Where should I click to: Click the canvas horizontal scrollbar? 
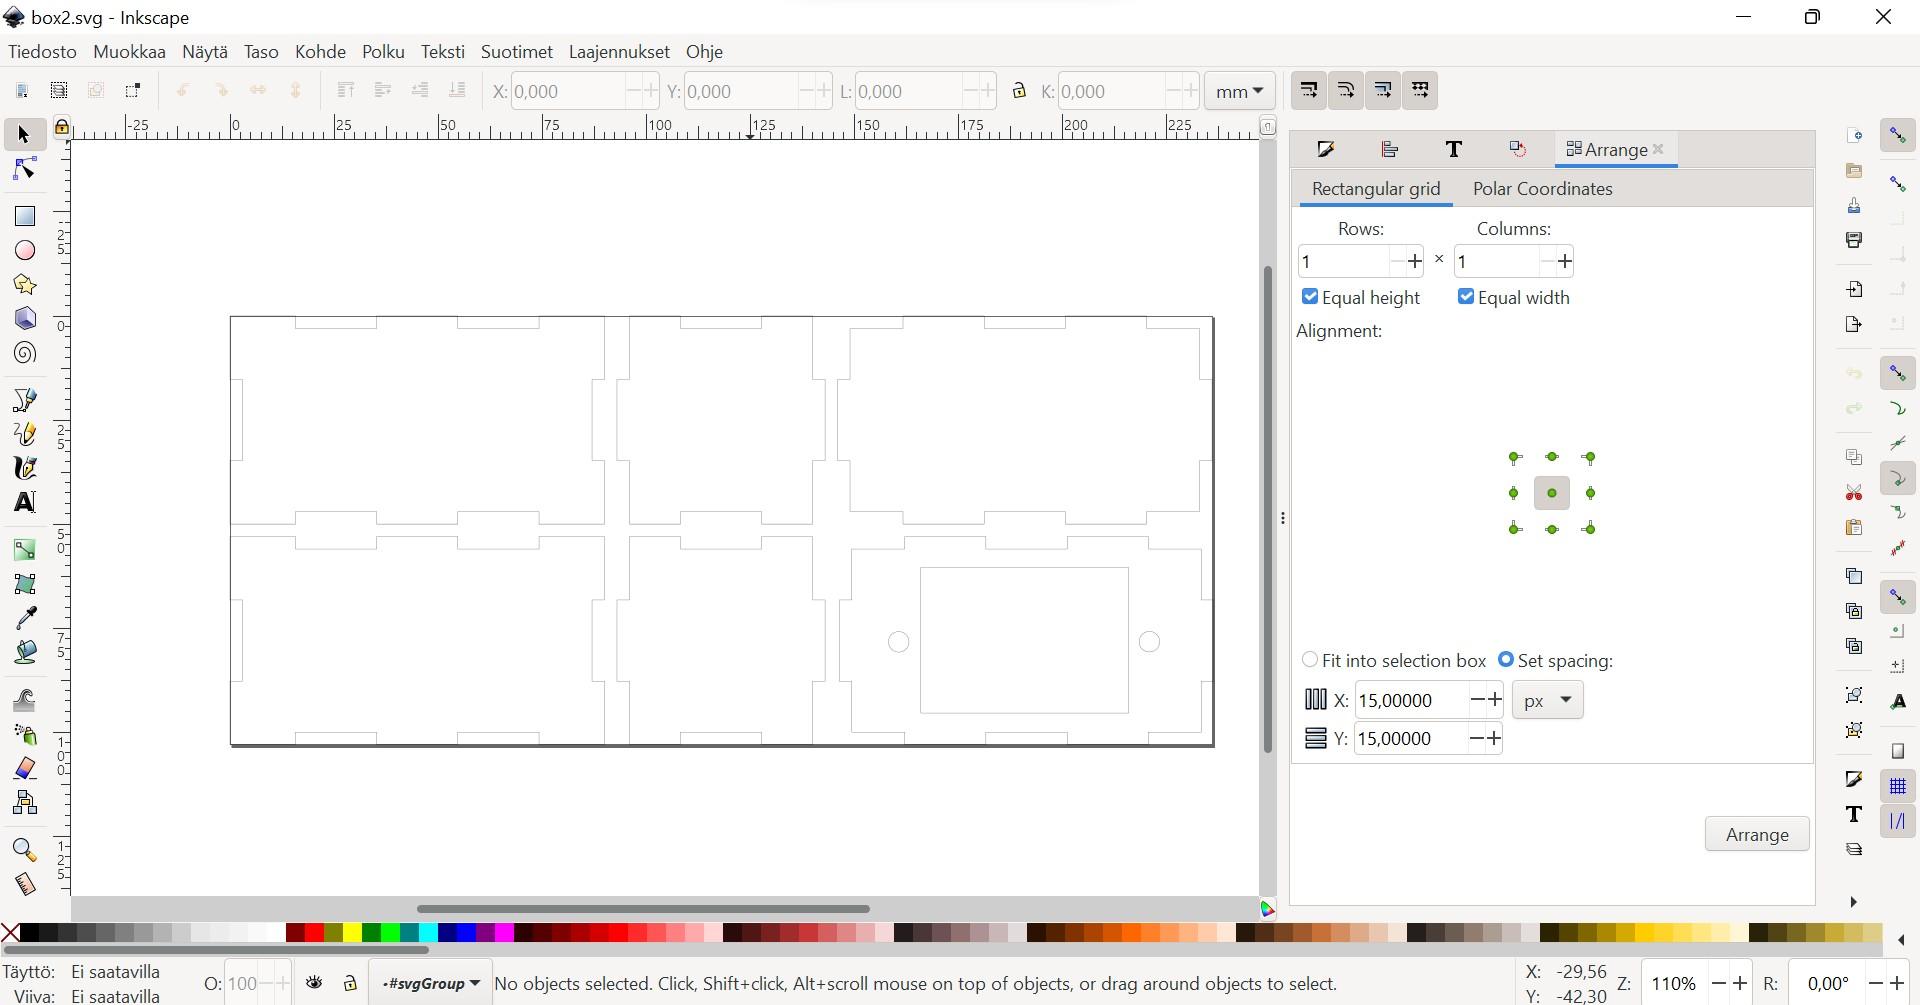pos(643,908)
